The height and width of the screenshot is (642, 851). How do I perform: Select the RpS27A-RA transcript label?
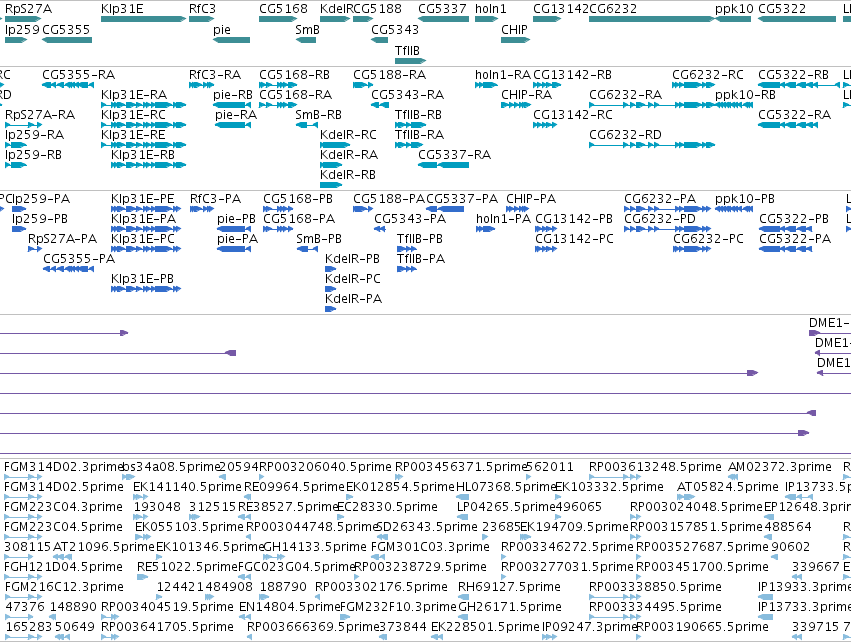click(40, 115)
